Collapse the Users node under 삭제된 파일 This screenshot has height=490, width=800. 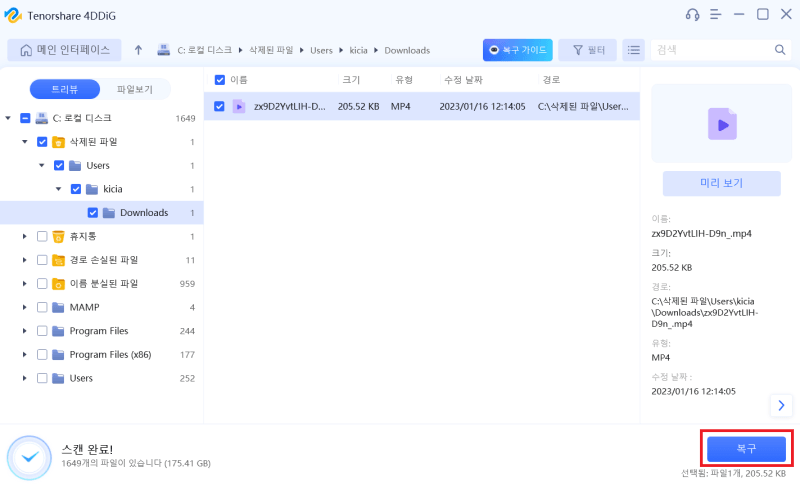point(42,165)
